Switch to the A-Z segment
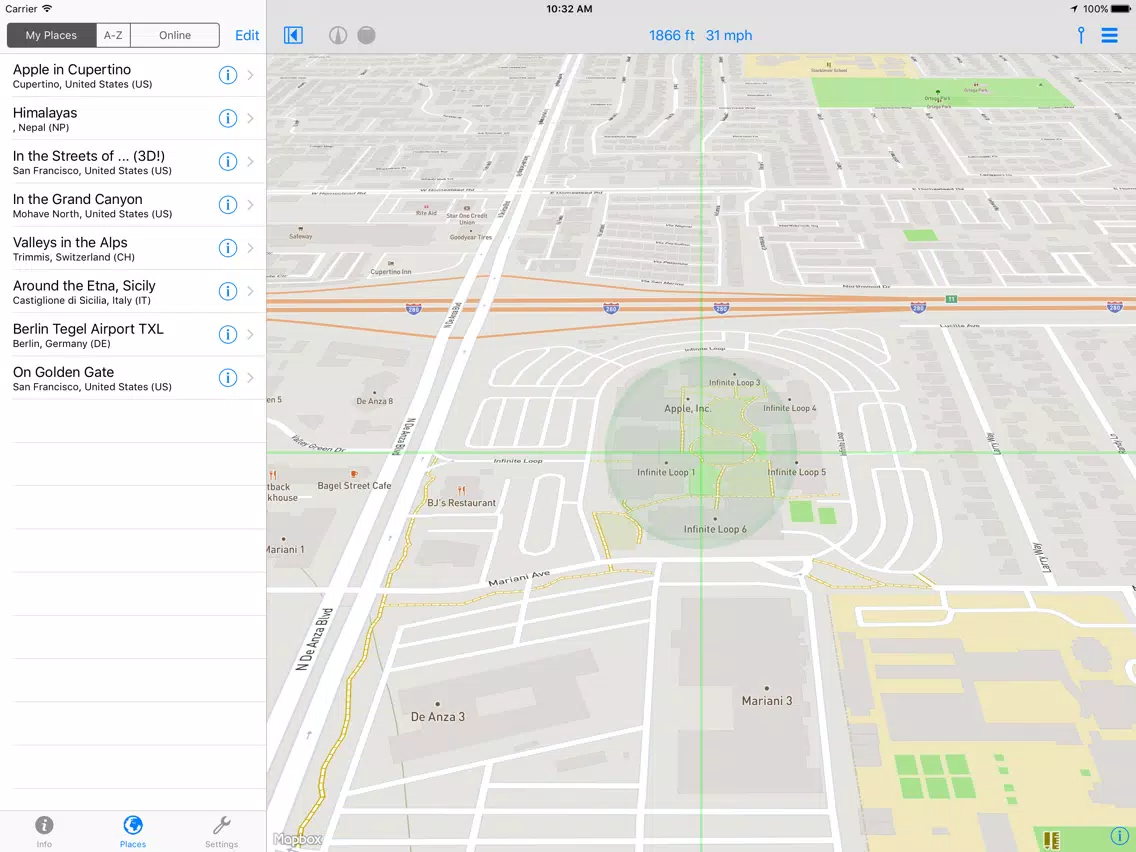 [113, 35]
